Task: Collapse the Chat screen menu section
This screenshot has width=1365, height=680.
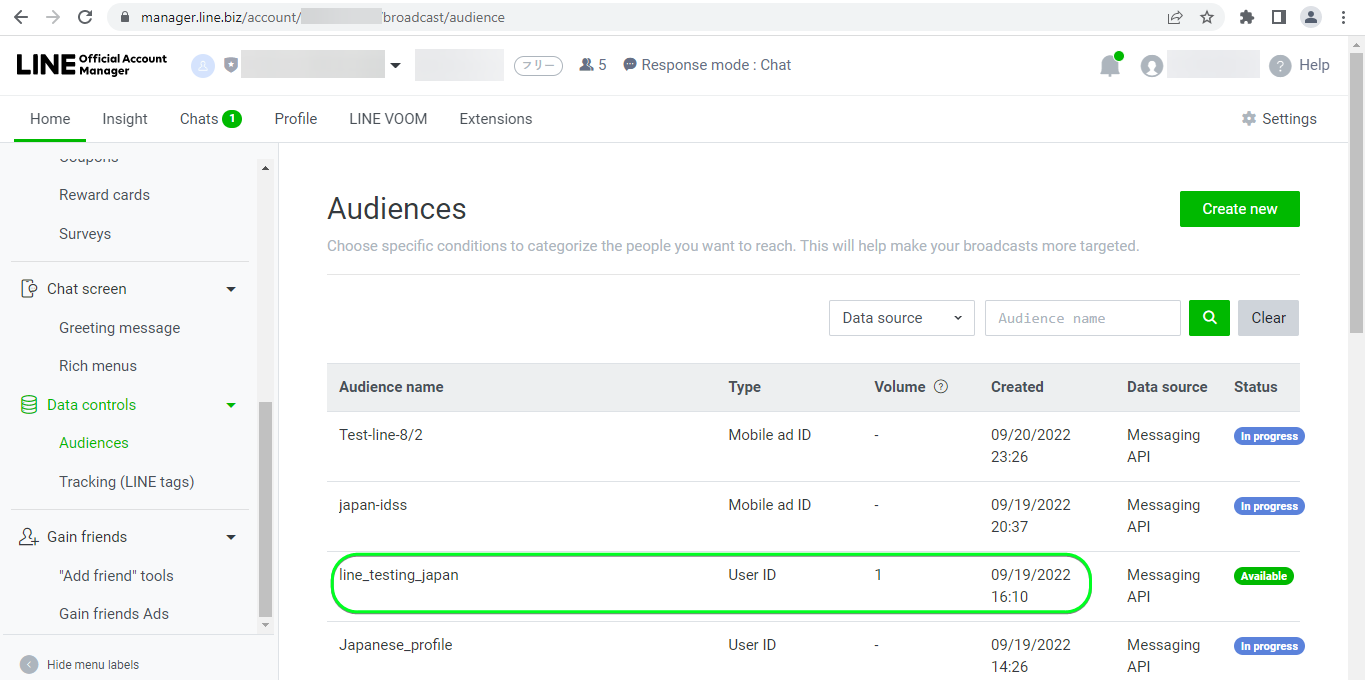Action: point(231,289)
